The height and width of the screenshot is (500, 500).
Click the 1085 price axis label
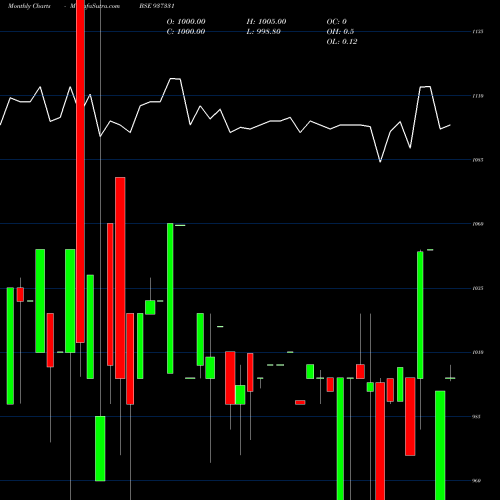(478, 160)
